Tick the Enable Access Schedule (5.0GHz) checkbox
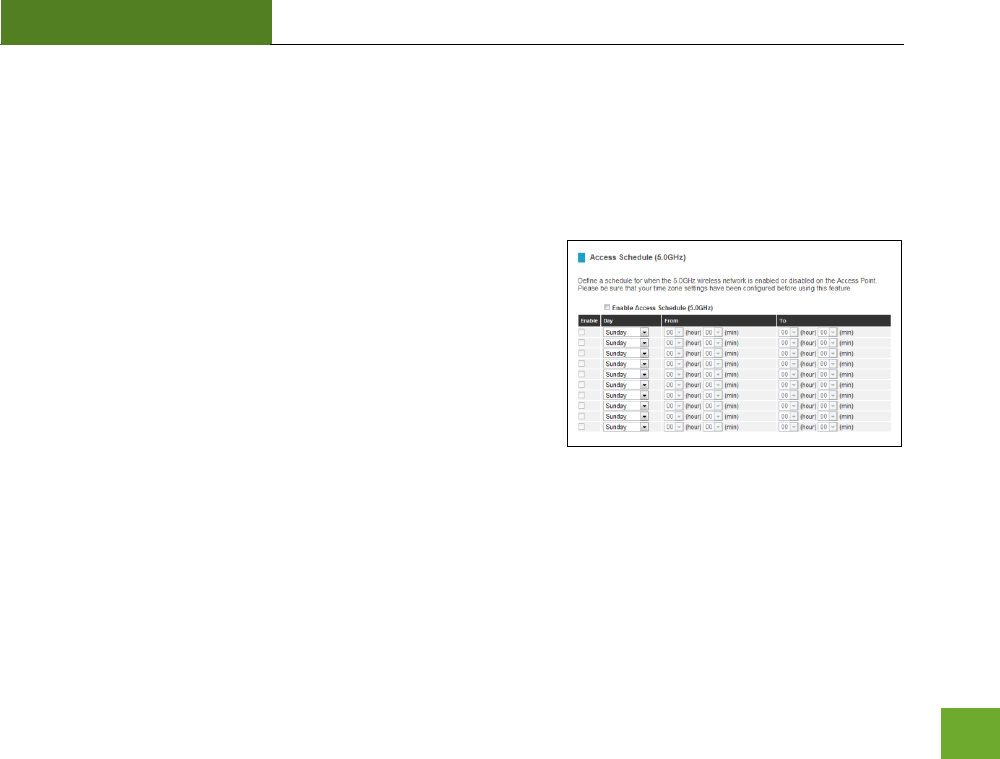 (x=607, y=307)
